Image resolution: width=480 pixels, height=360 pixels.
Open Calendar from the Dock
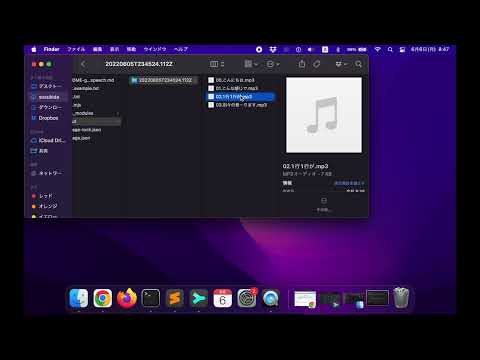click(223, 298)
